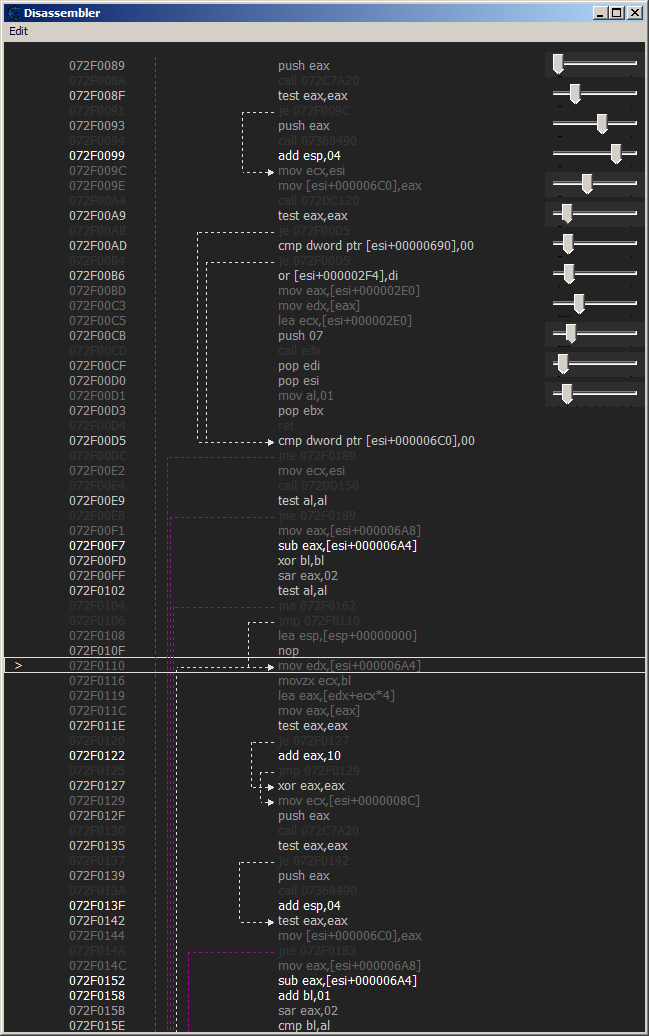Click the slider beside pop edi at 072F00CF

tap(595, 363)
